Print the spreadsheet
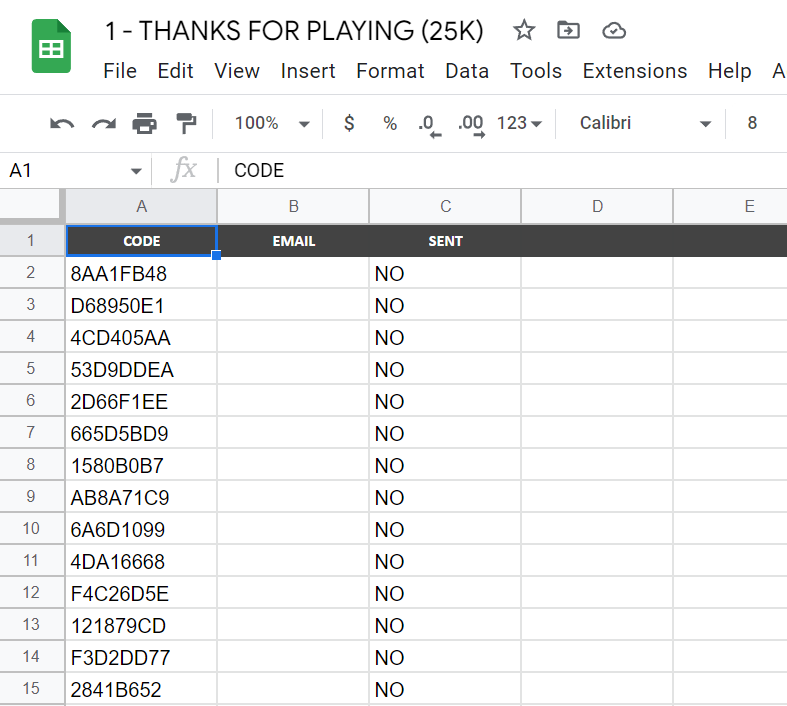This screenshot has width=787, height=706. 145,123
